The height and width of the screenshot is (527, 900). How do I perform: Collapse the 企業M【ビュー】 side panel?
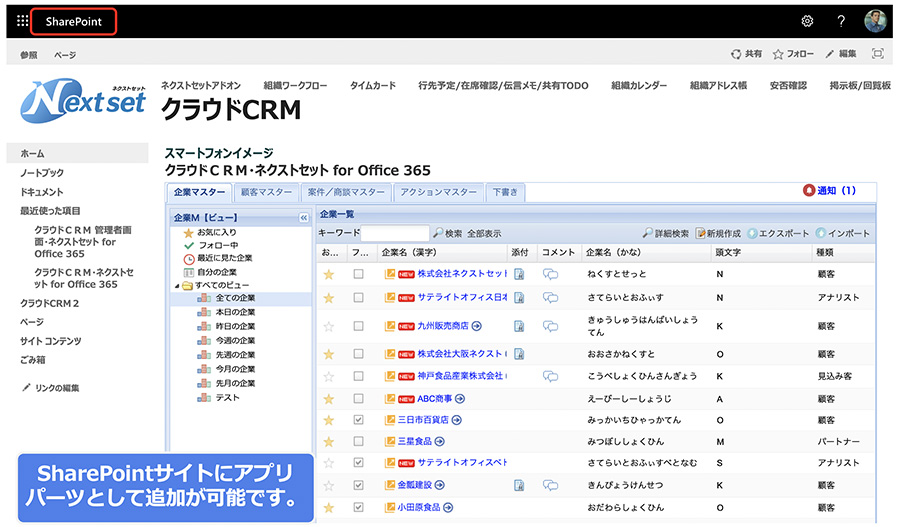point(304,217)
